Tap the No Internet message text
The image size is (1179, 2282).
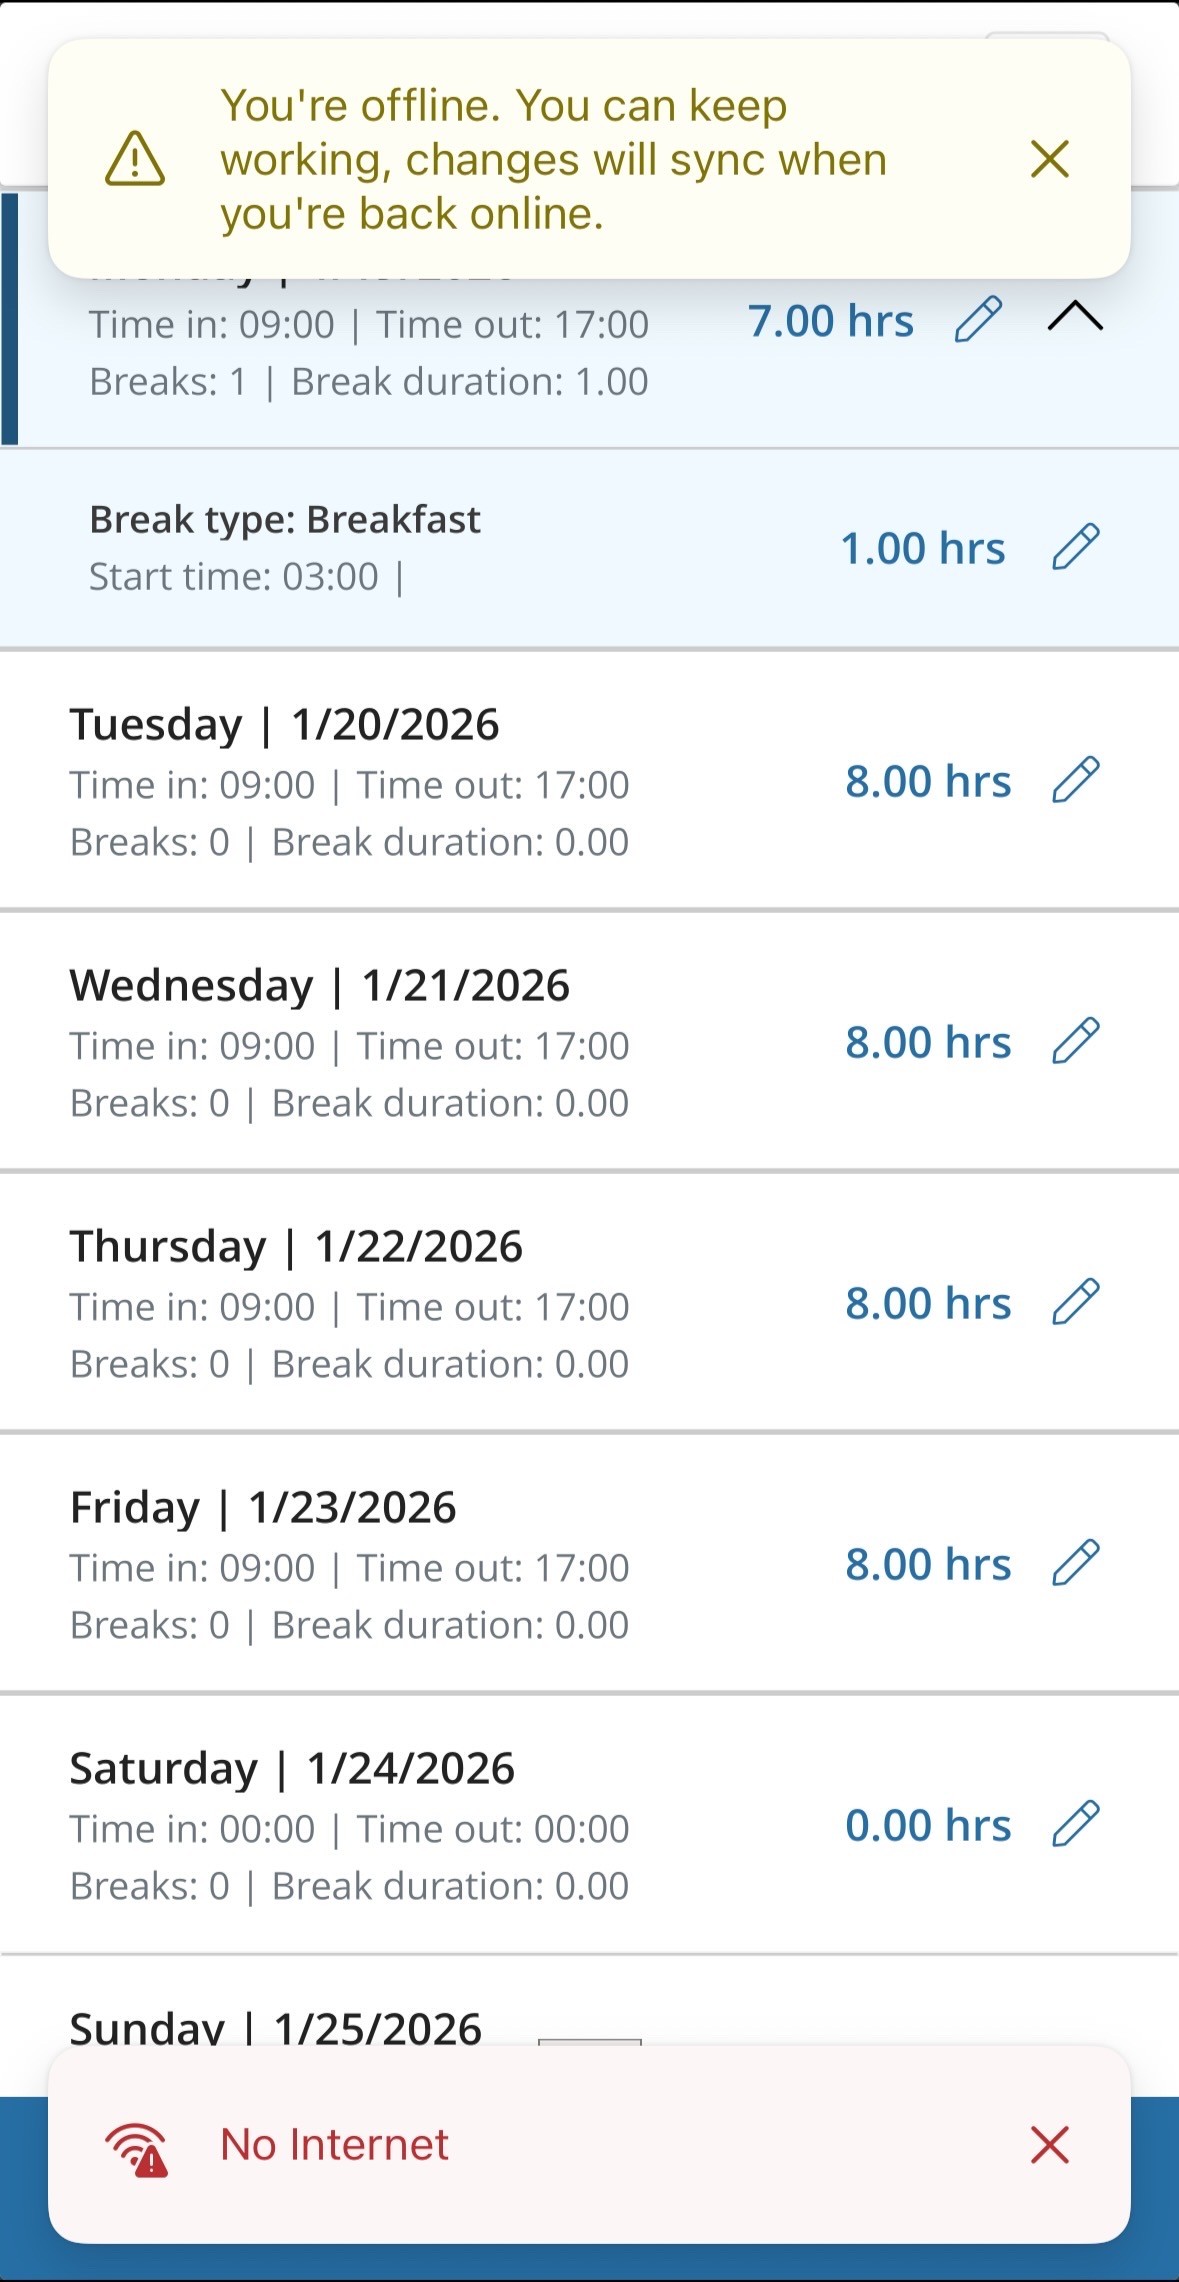pyautogui.click(x=334, y=2145)
